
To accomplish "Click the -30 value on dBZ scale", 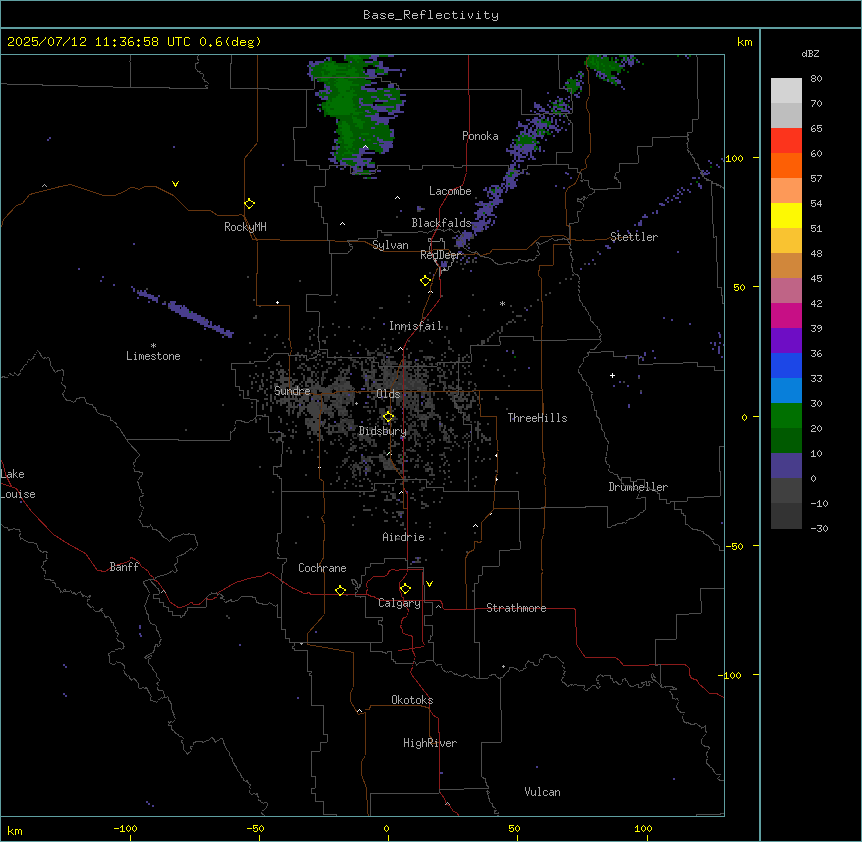I will (x=819, y=528).
